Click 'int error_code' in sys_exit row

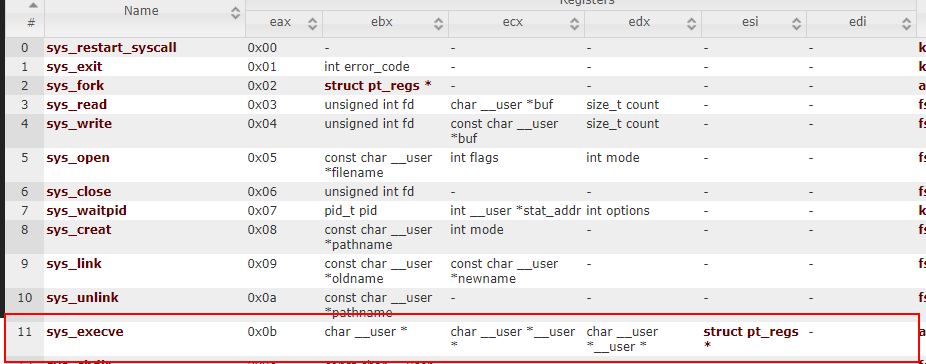367,67
